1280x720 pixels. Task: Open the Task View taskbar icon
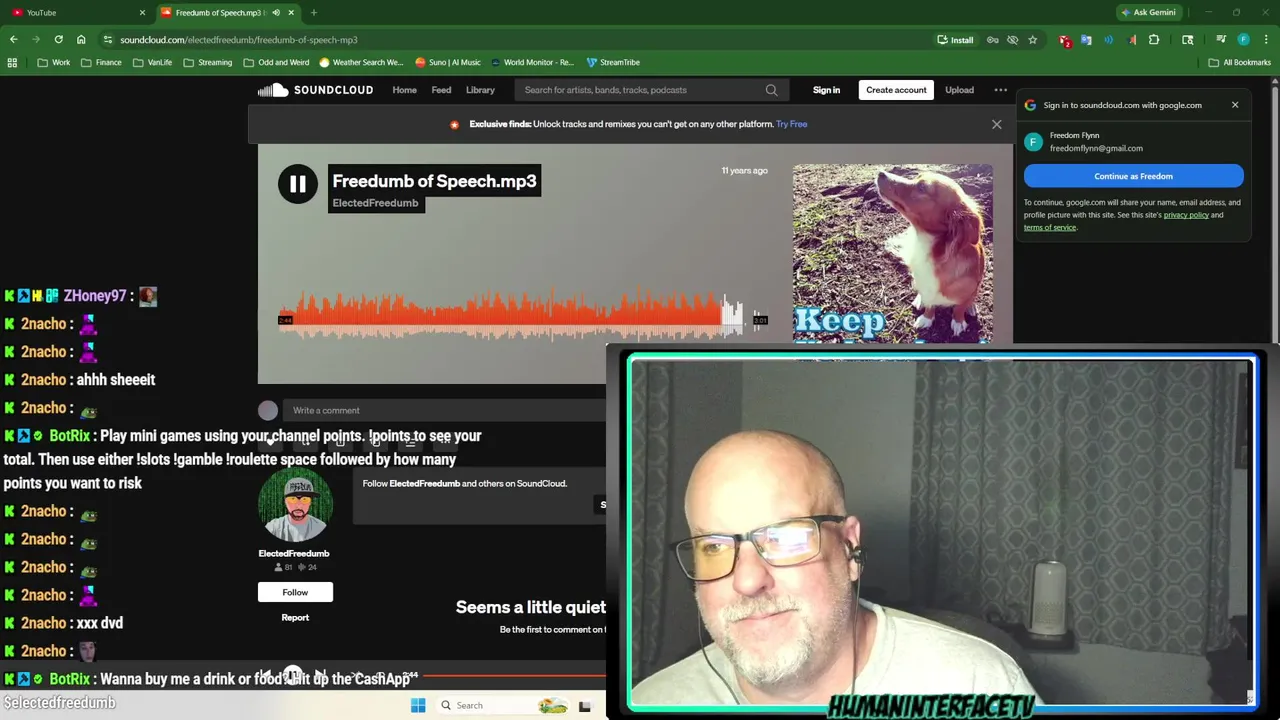585,706
